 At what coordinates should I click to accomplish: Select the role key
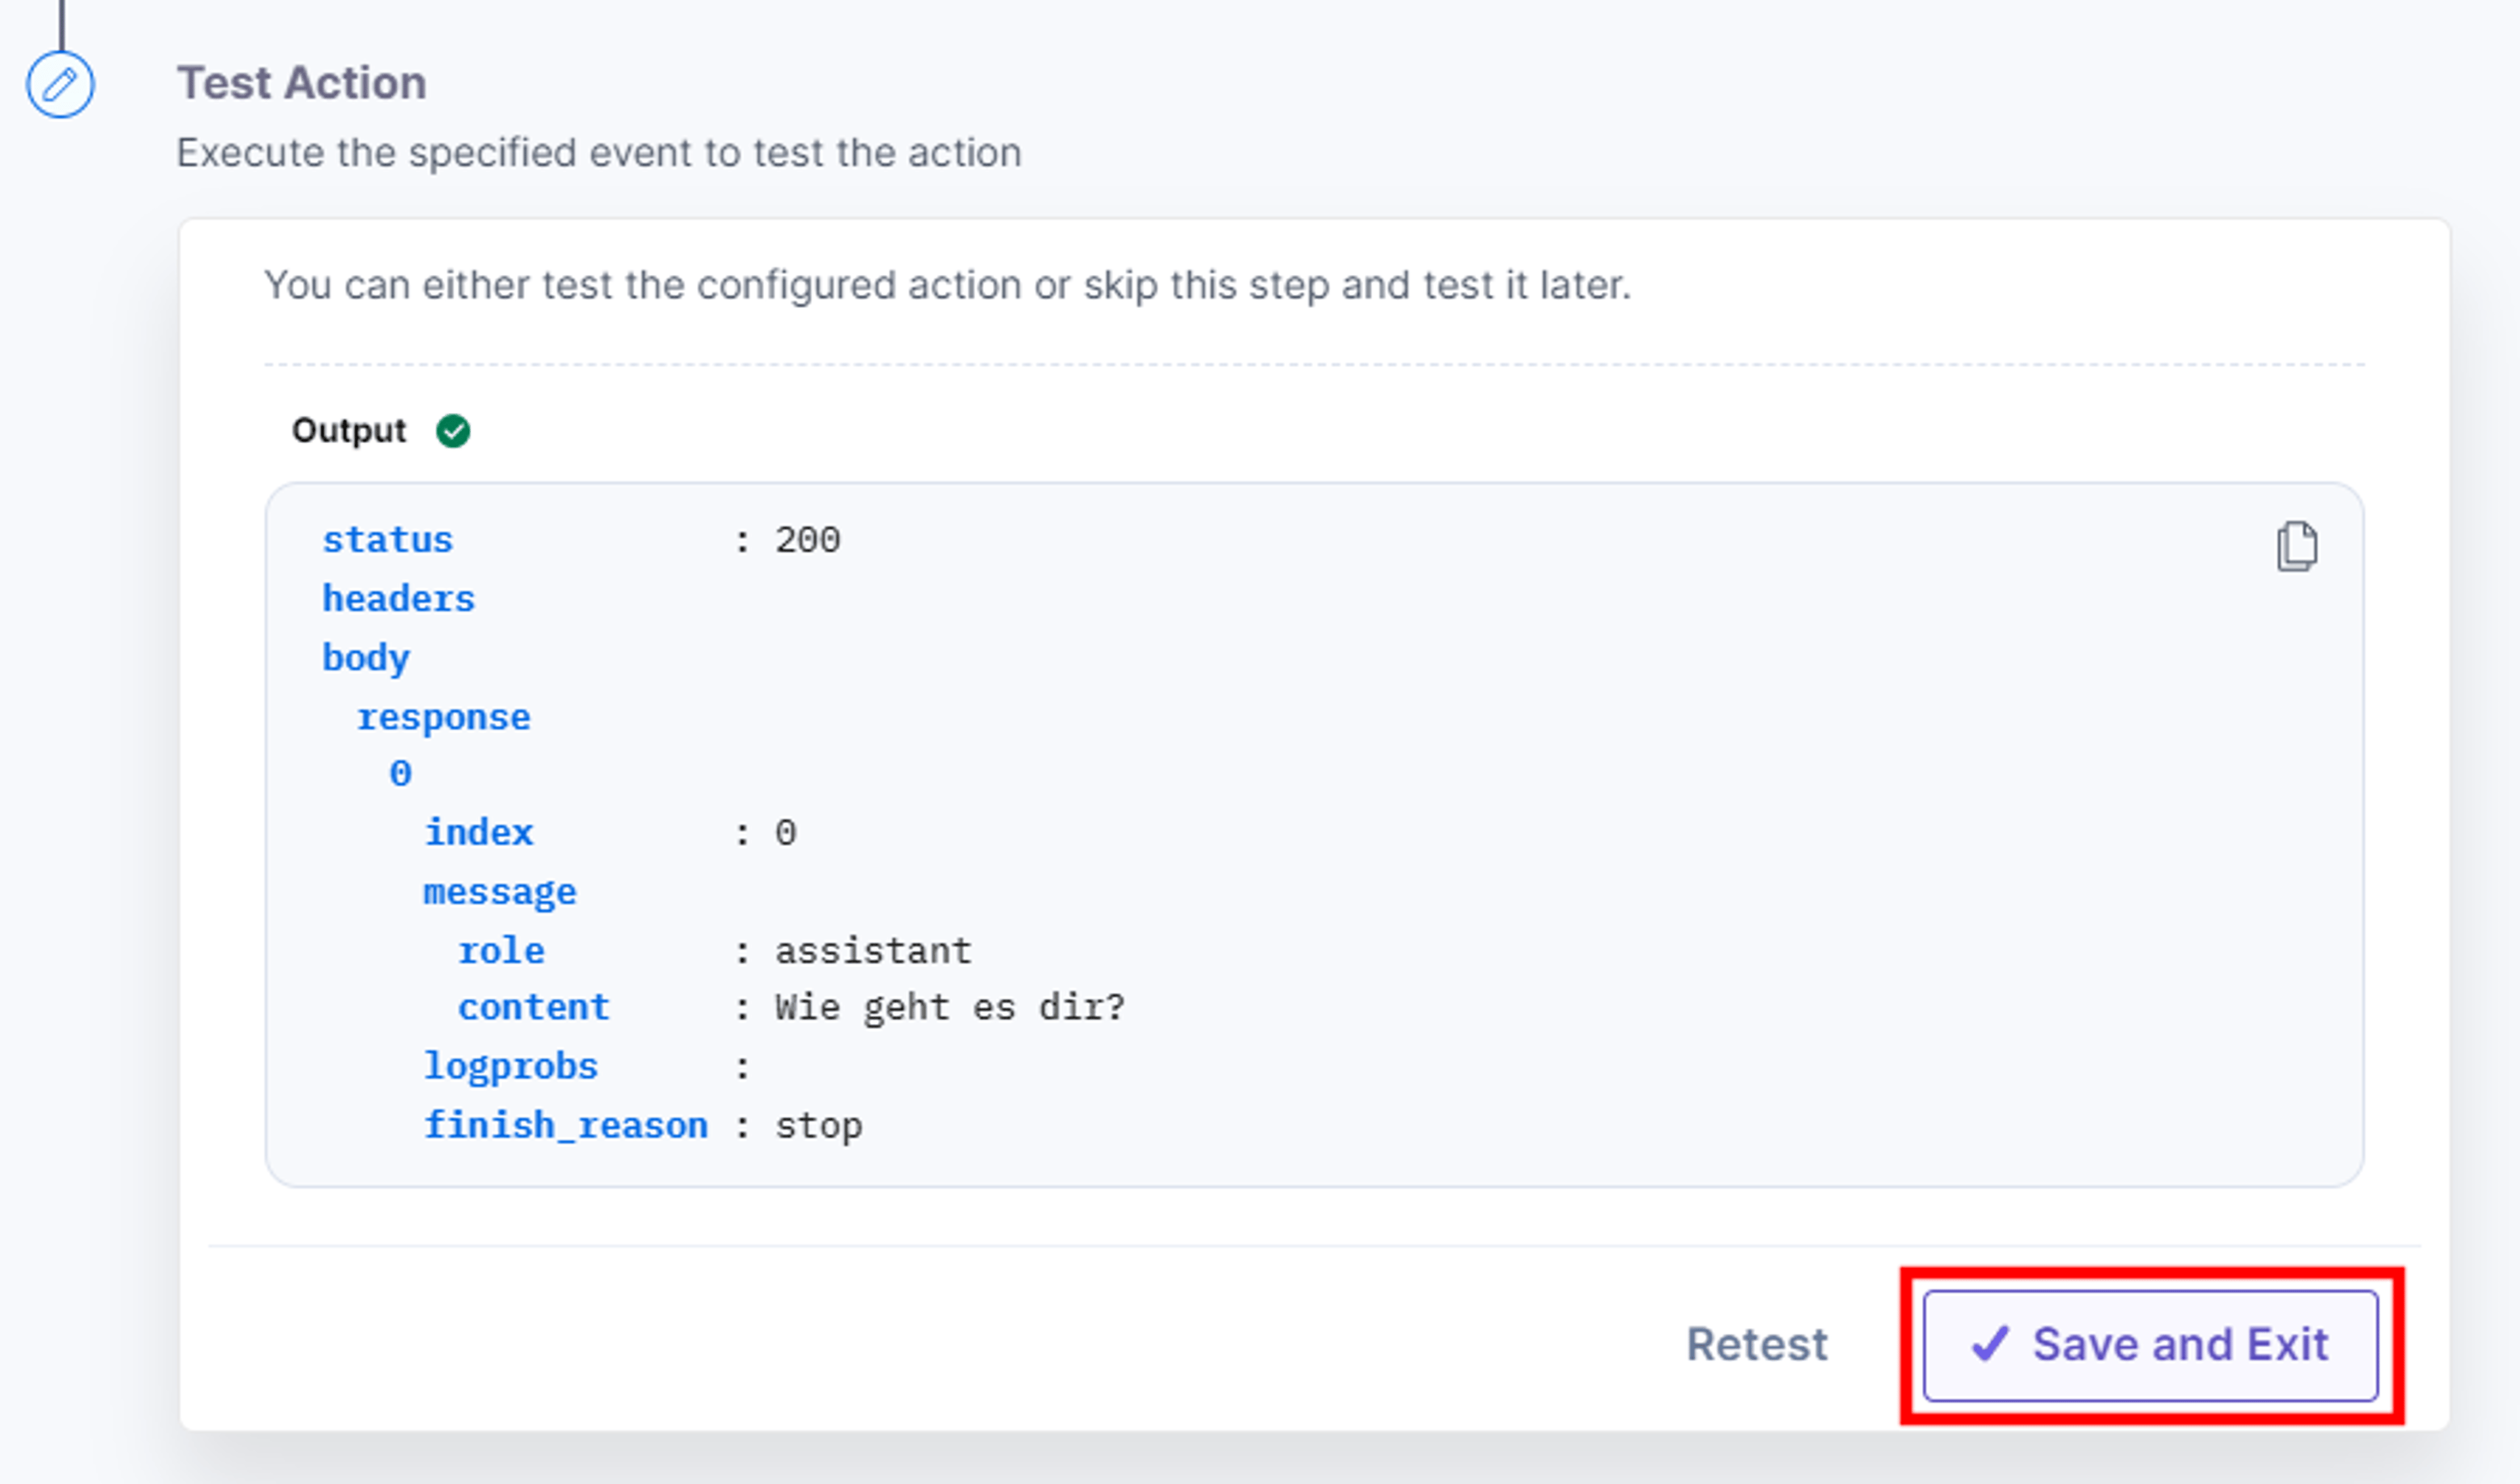501,950
